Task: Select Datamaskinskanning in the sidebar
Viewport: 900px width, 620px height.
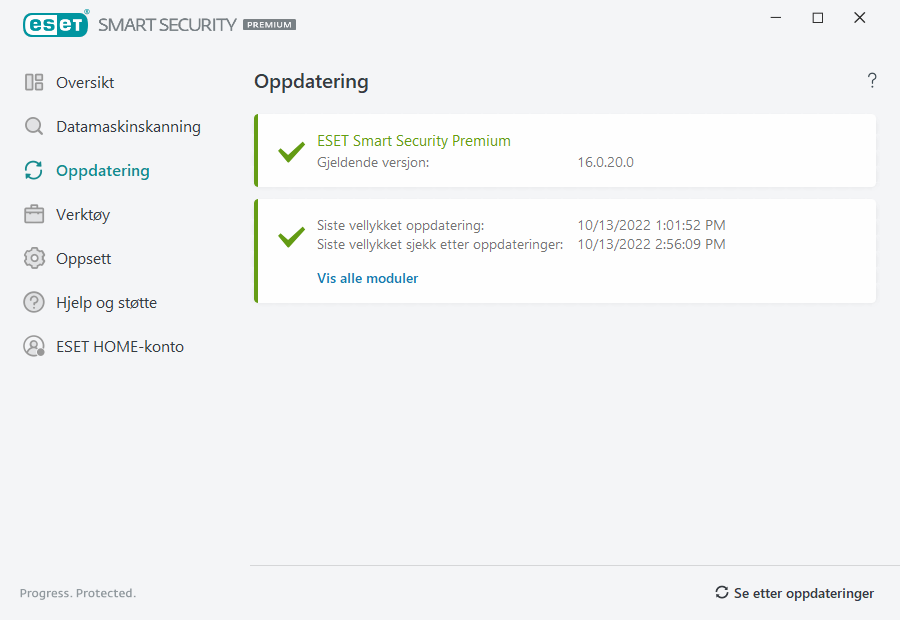Action: coord(128,127)
